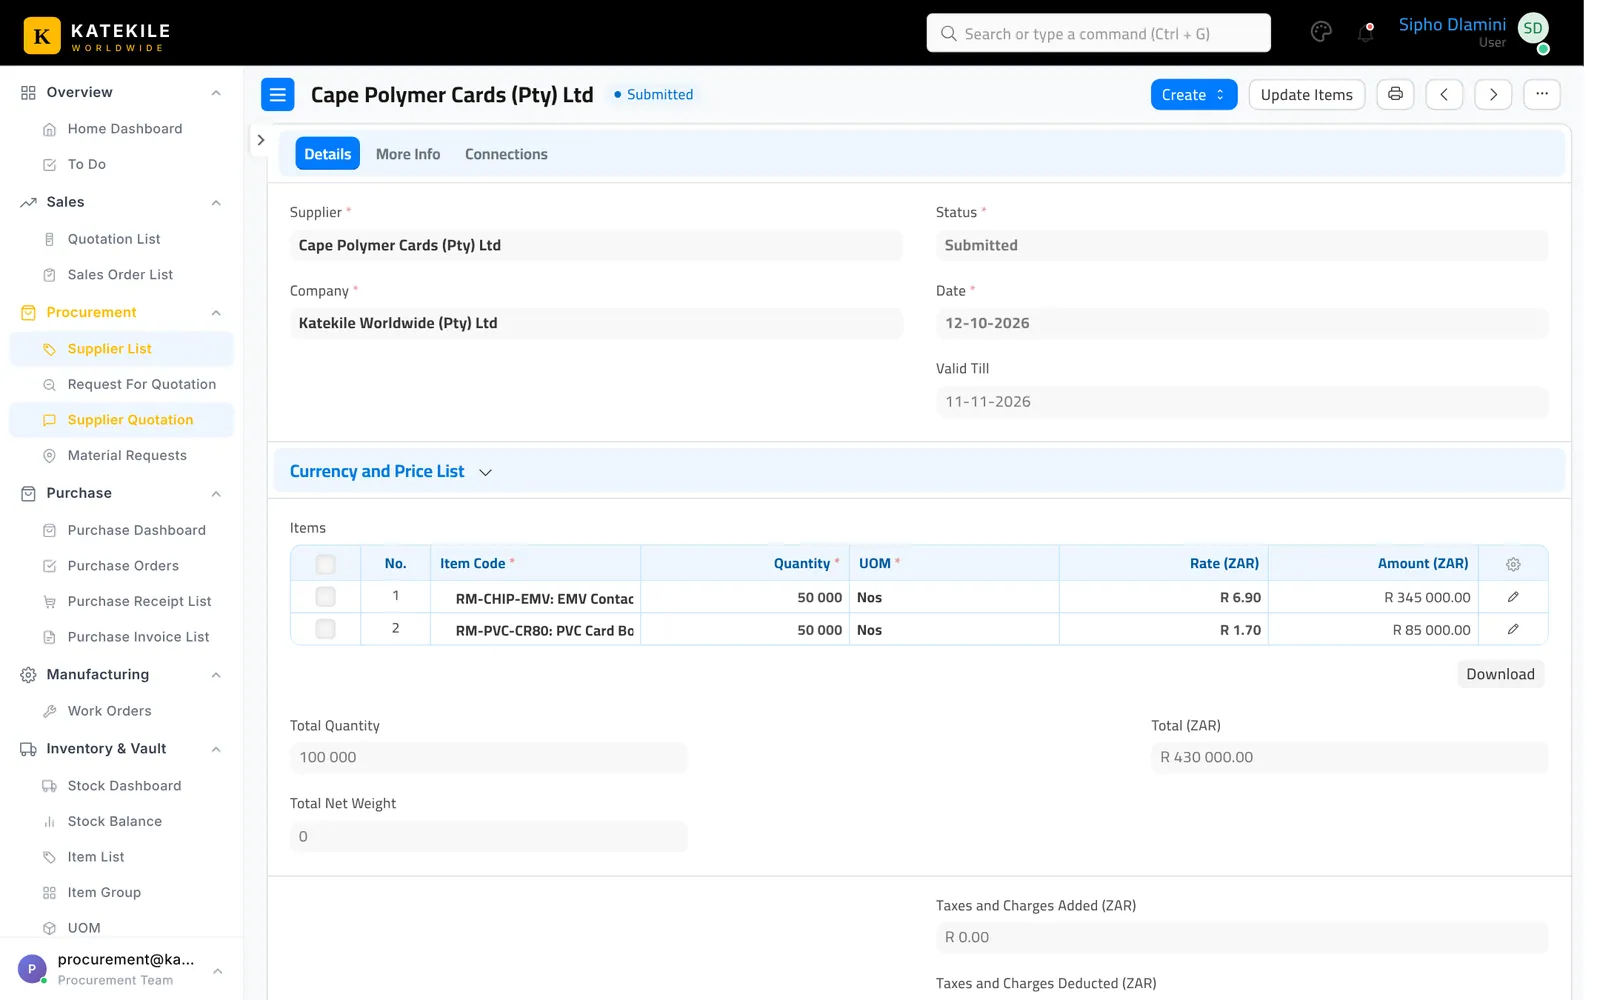Open the notifications bell
This screenshot has height=1000, width=1600.
coord(1365,32)
